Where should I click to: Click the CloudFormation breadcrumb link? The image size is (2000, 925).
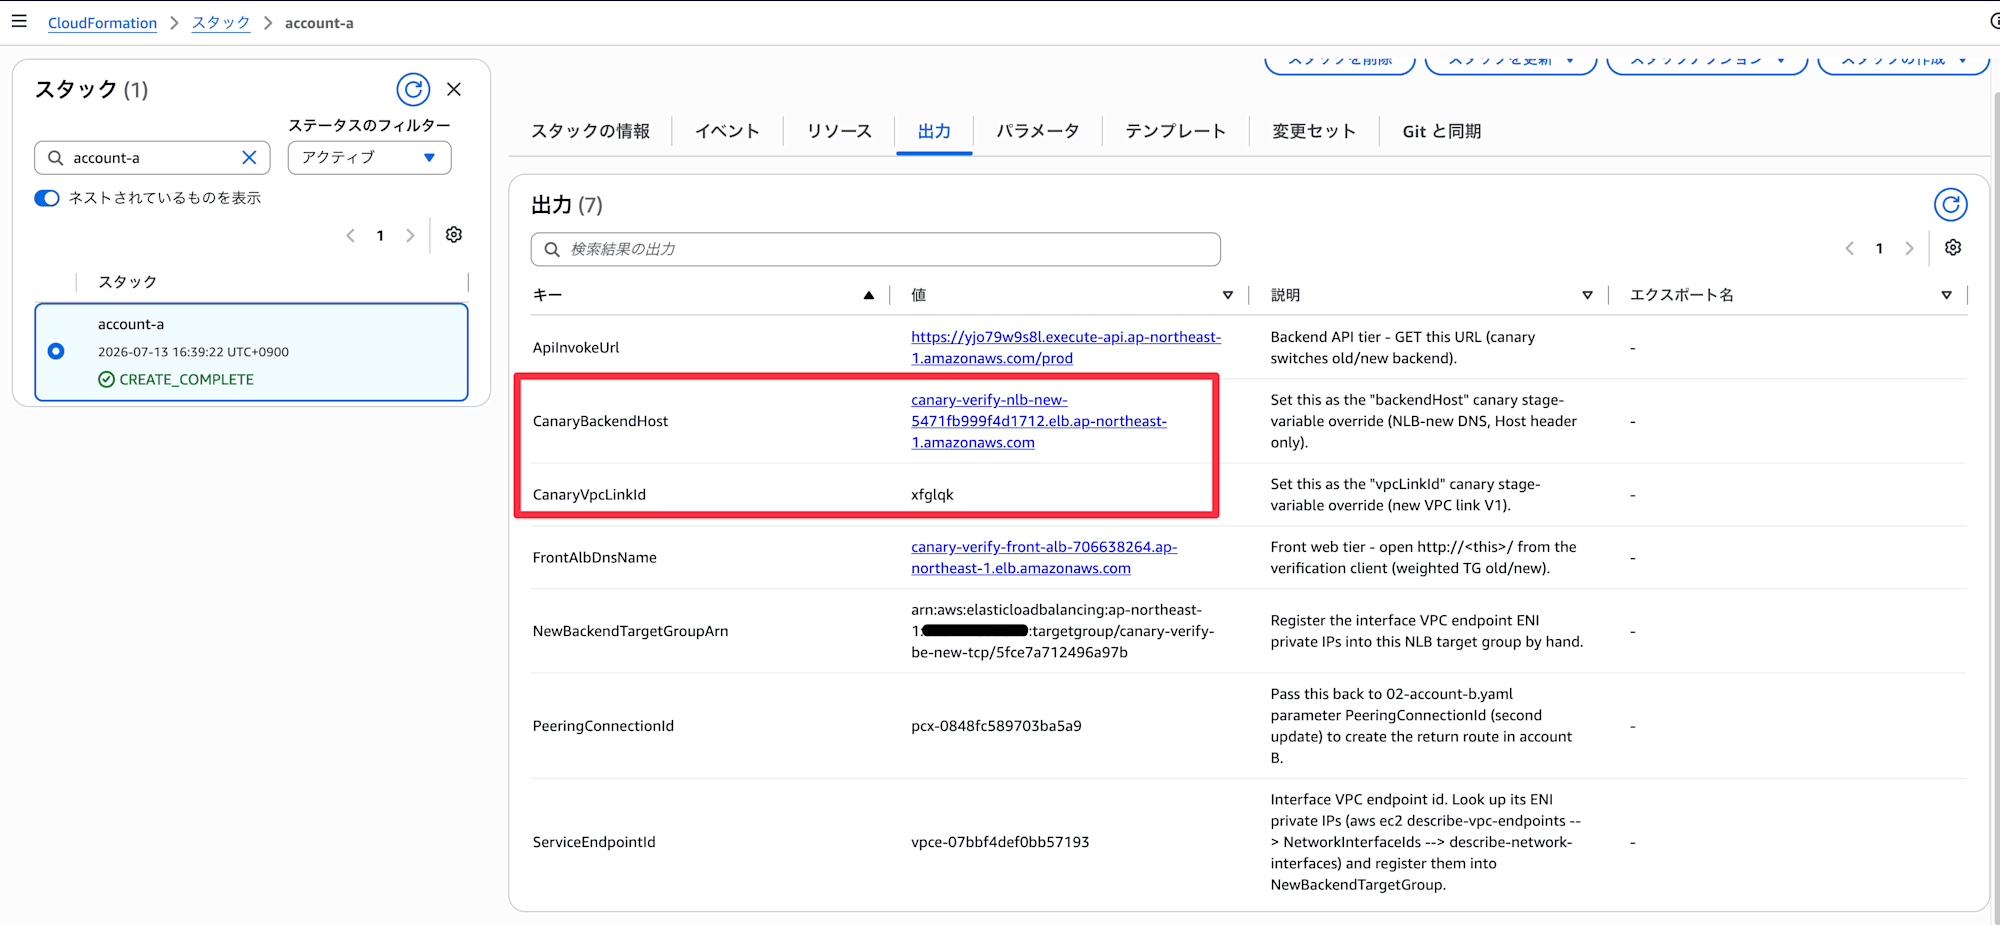(102, 22)
